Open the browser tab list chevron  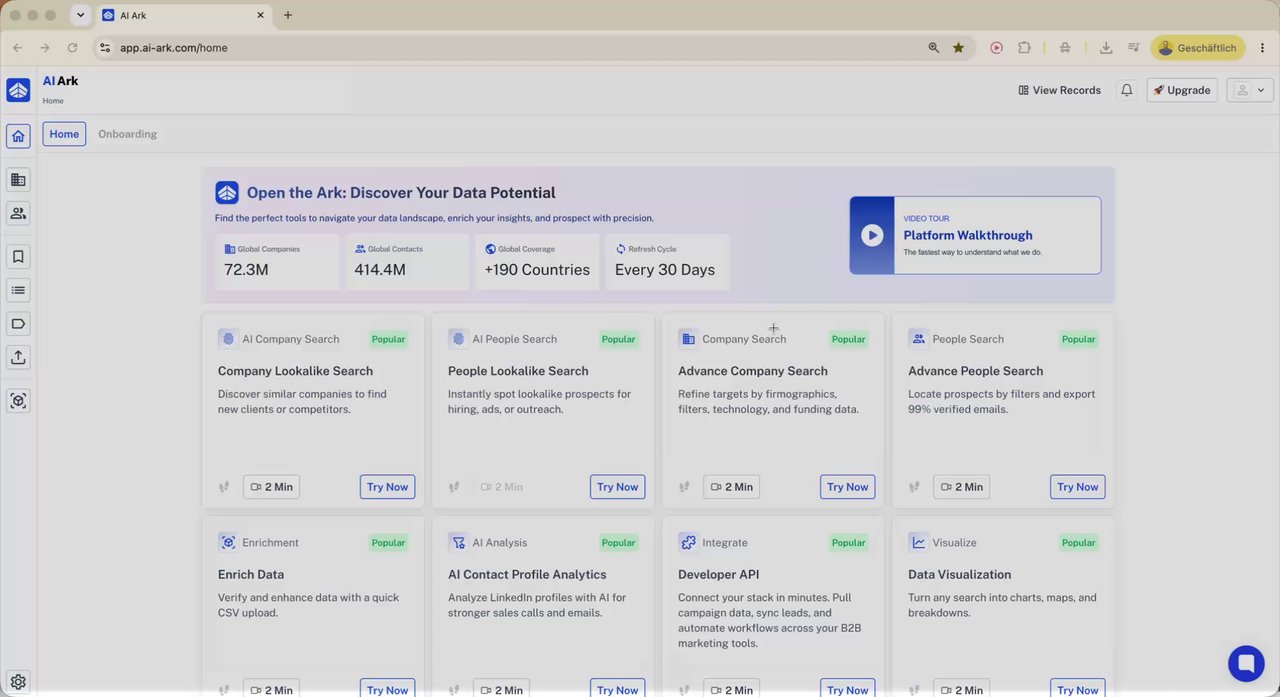[x=81, y=15]
